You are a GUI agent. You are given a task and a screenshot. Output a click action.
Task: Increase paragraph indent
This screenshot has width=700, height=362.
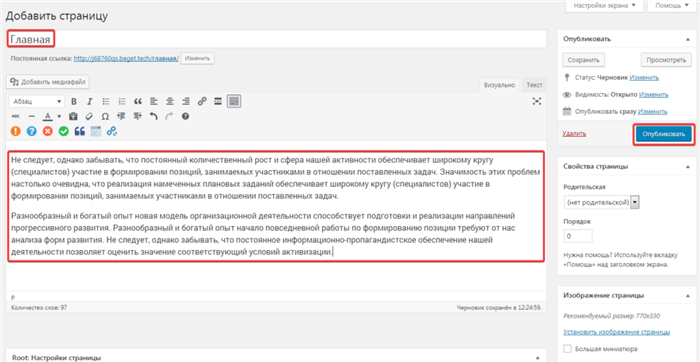click(137, 117)
